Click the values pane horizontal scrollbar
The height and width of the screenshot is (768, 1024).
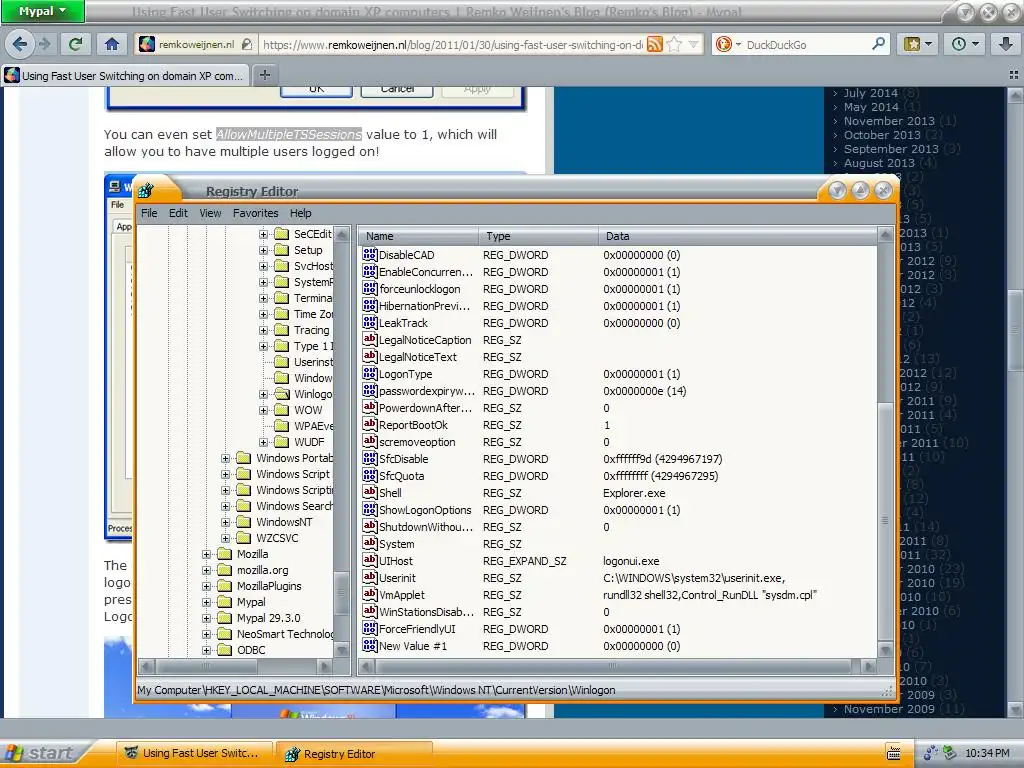coord(618,666)
